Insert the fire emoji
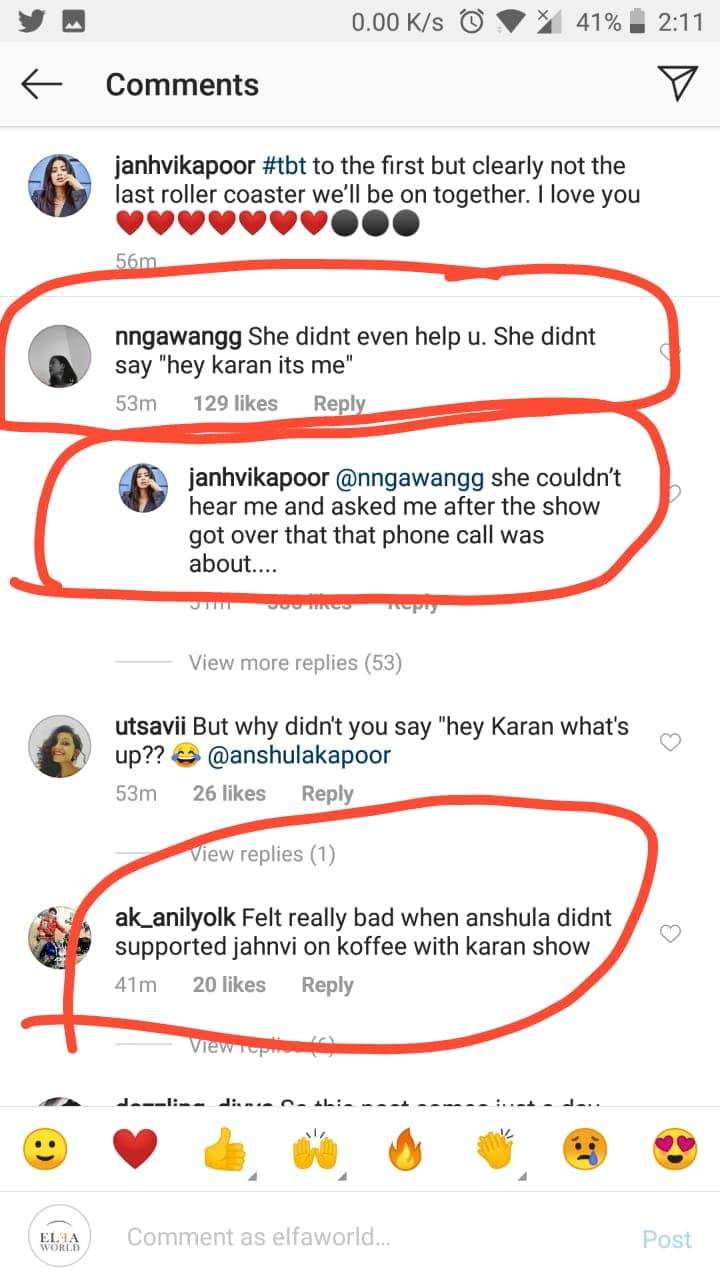Screen dimensions: 720x1280 pos(404,1152)
